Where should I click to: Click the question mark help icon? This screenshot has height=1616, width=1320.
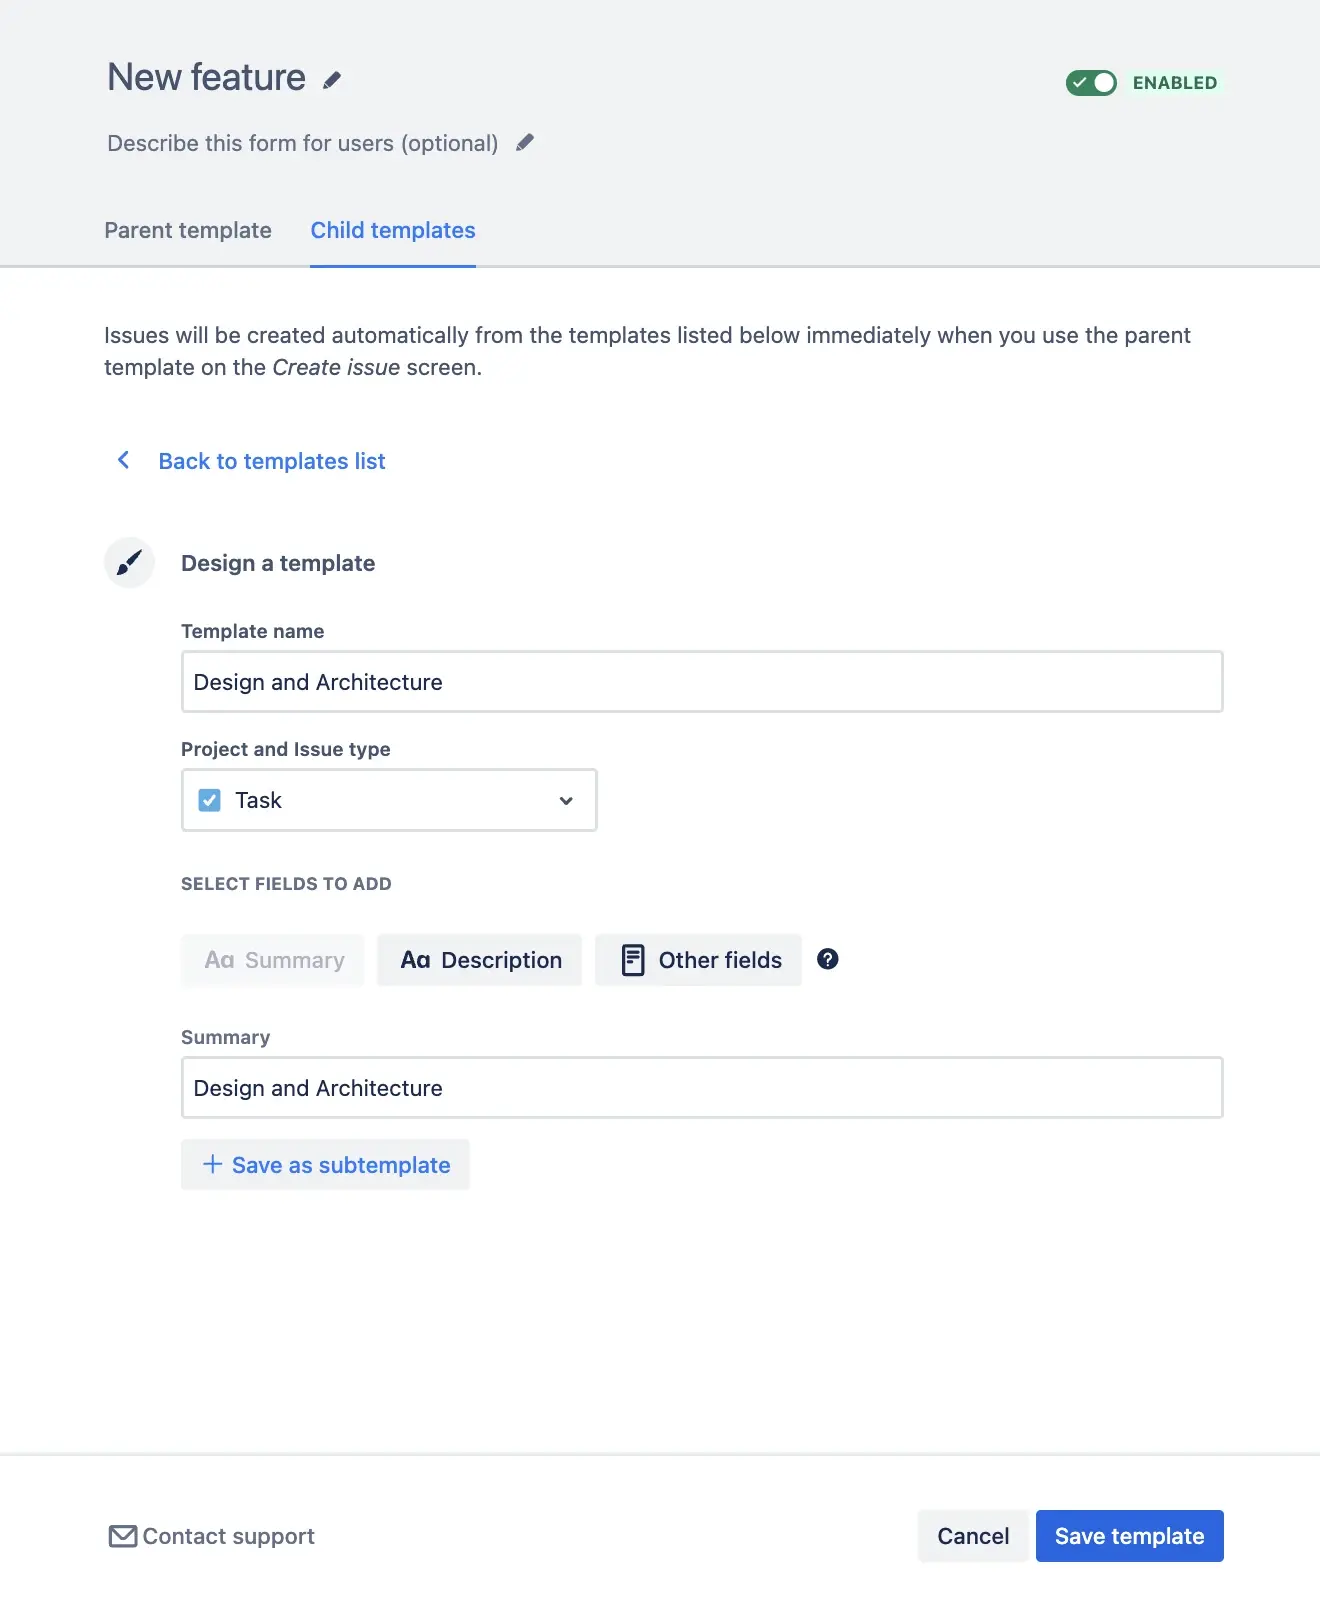tap(827, 959)
